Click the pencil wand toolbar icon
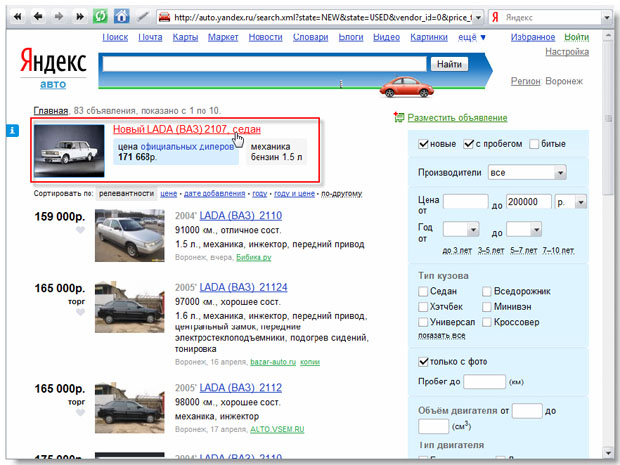 (x=142, y=17)
